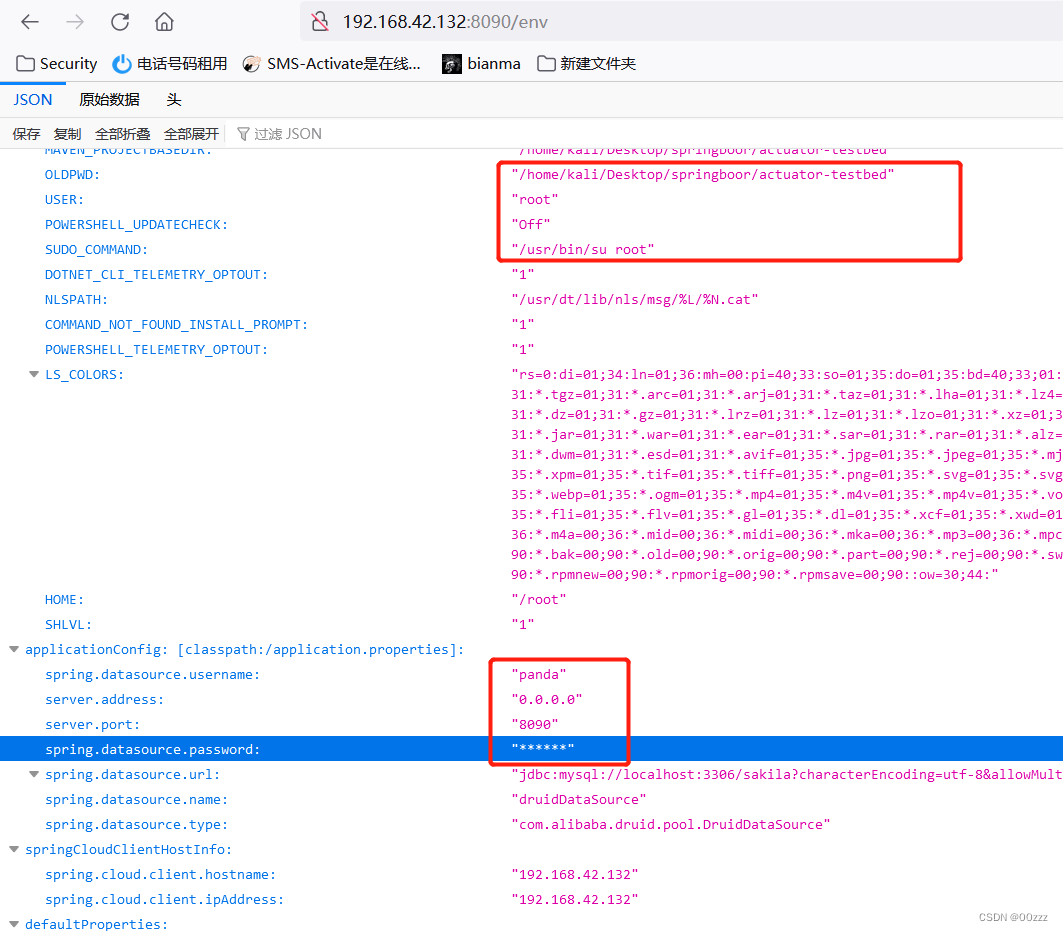The width and height of the screenshot is (1063, 931).
Task: Select the server.address key
Action: [104, 700]
